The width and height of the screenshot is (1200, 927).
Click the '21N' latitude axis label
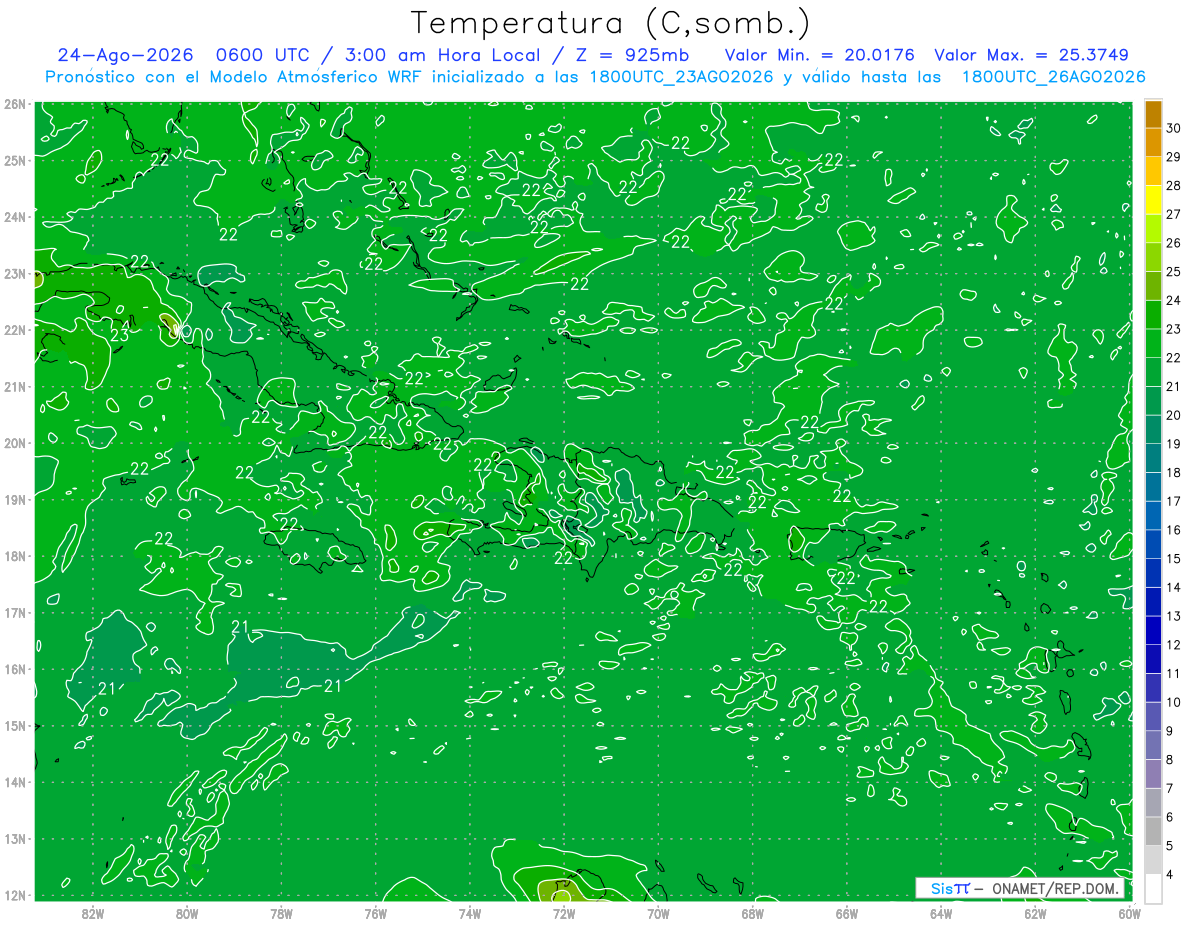(x=15, y=386)
